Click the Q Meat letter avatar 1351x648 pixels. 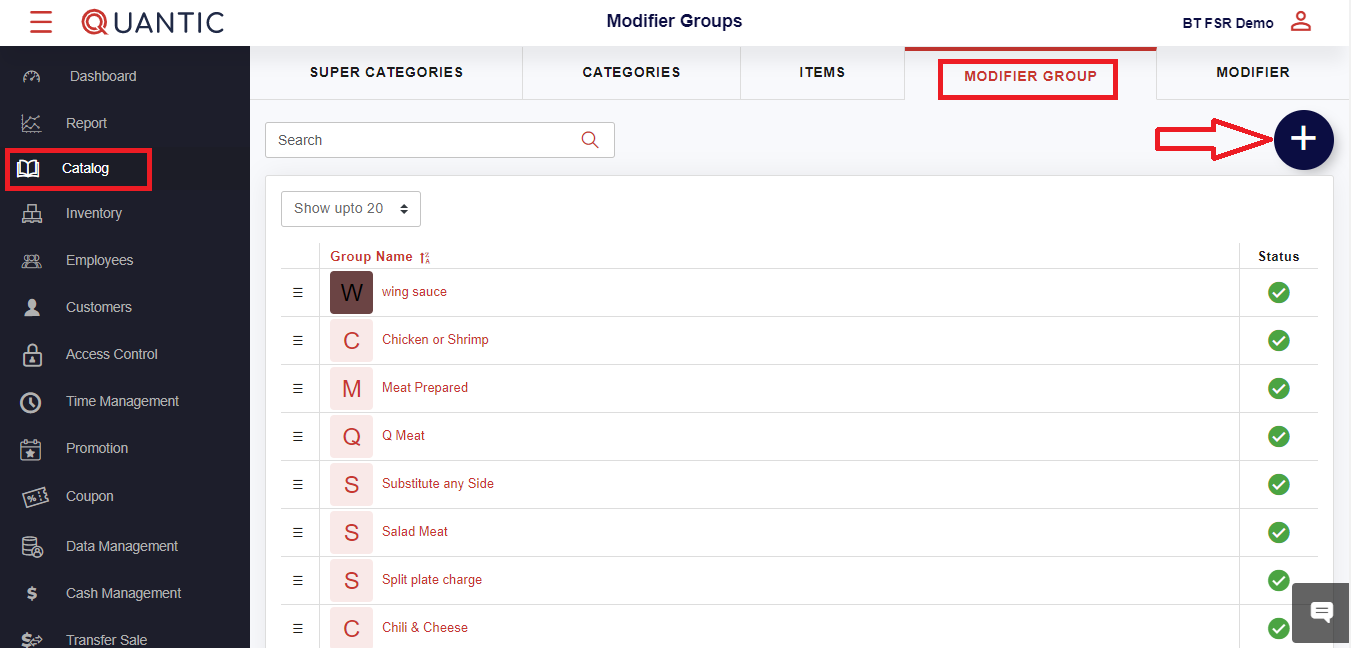[351, 436]
